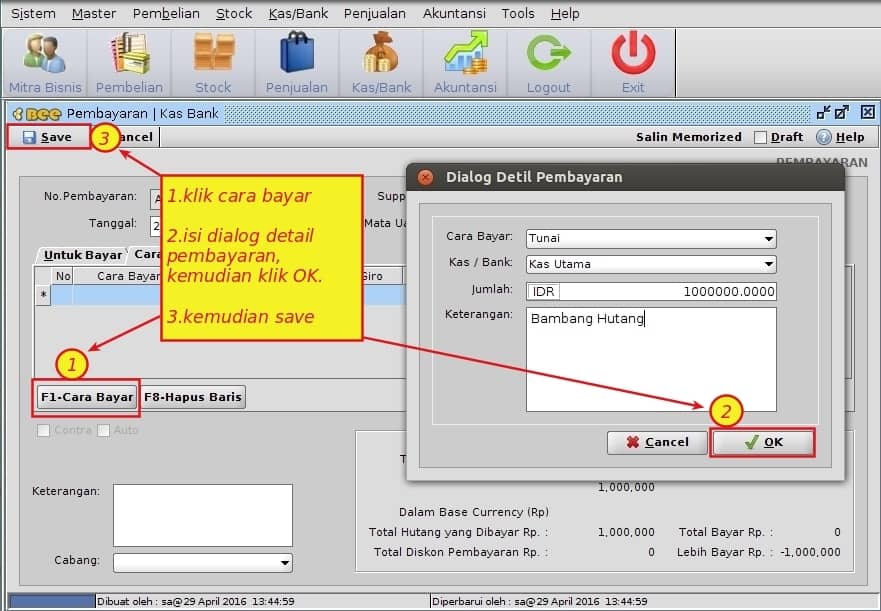Open the Akuntansi menu
This screenshot has width=881, height=611.
[454, 13]
